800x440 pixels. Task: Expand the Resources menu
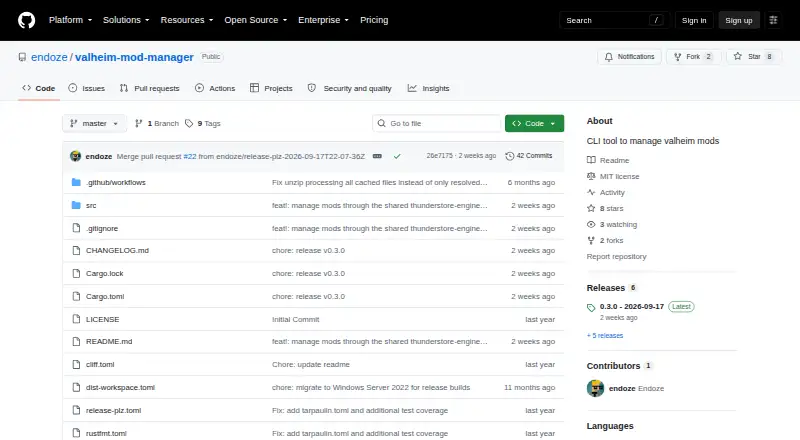(187, 20)
